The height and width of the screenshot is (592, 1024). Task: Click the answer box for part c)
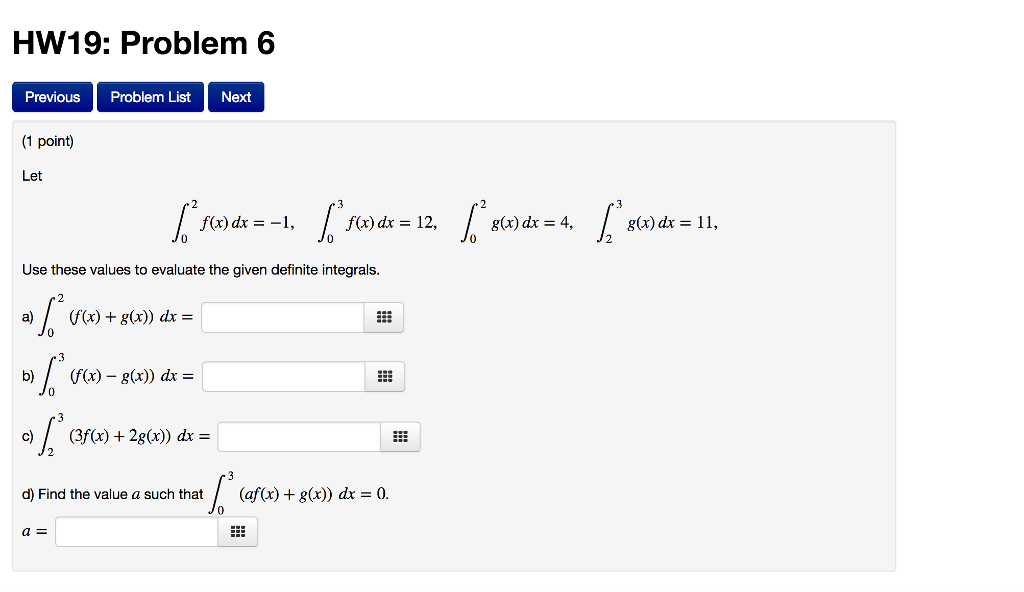click(300, 436)
